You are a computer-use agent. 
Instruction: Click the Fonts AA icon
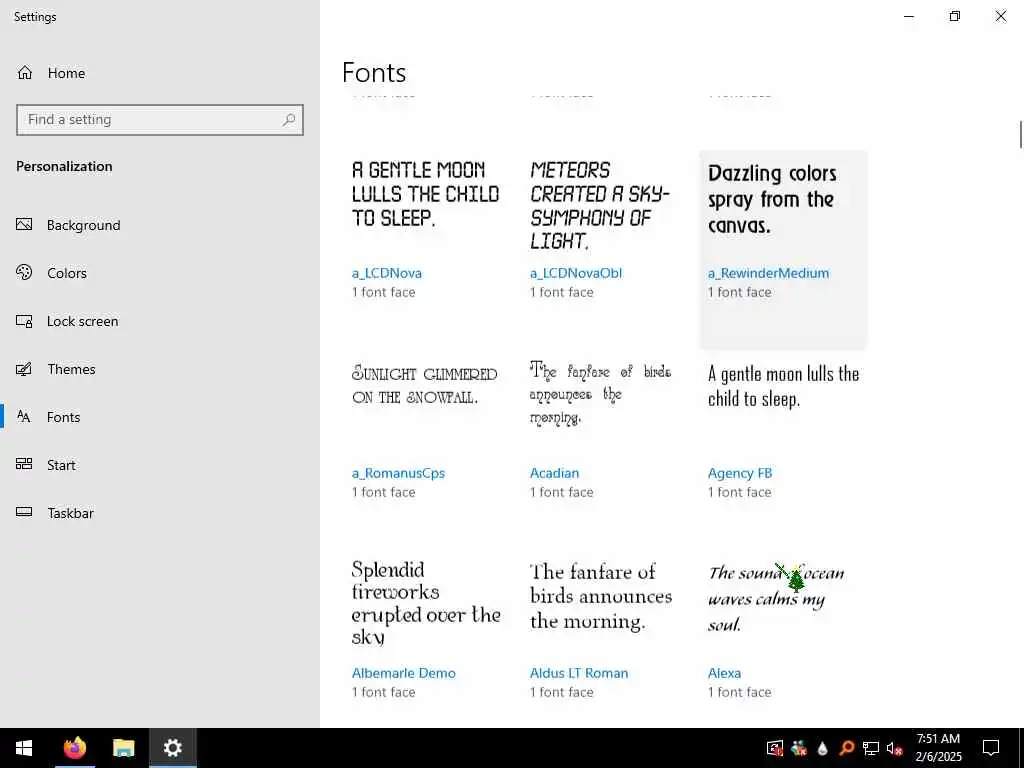pyautogui.click(x=24, y=417)
